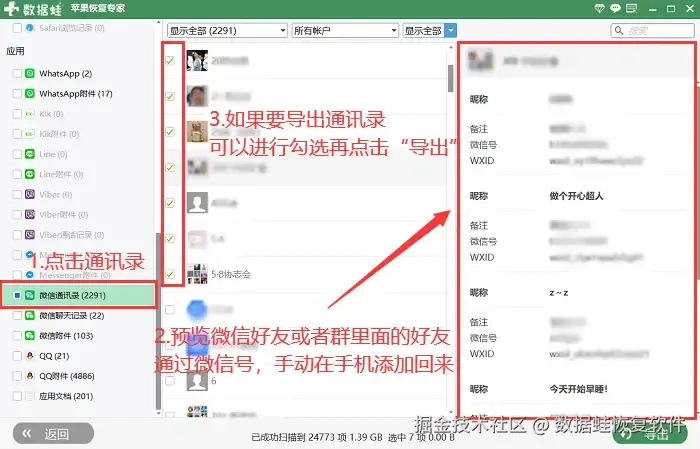Viewport: 700px width, 449px height.
Task: Check the QQ附件 (4886) checkbox
Action: point(17,376)
